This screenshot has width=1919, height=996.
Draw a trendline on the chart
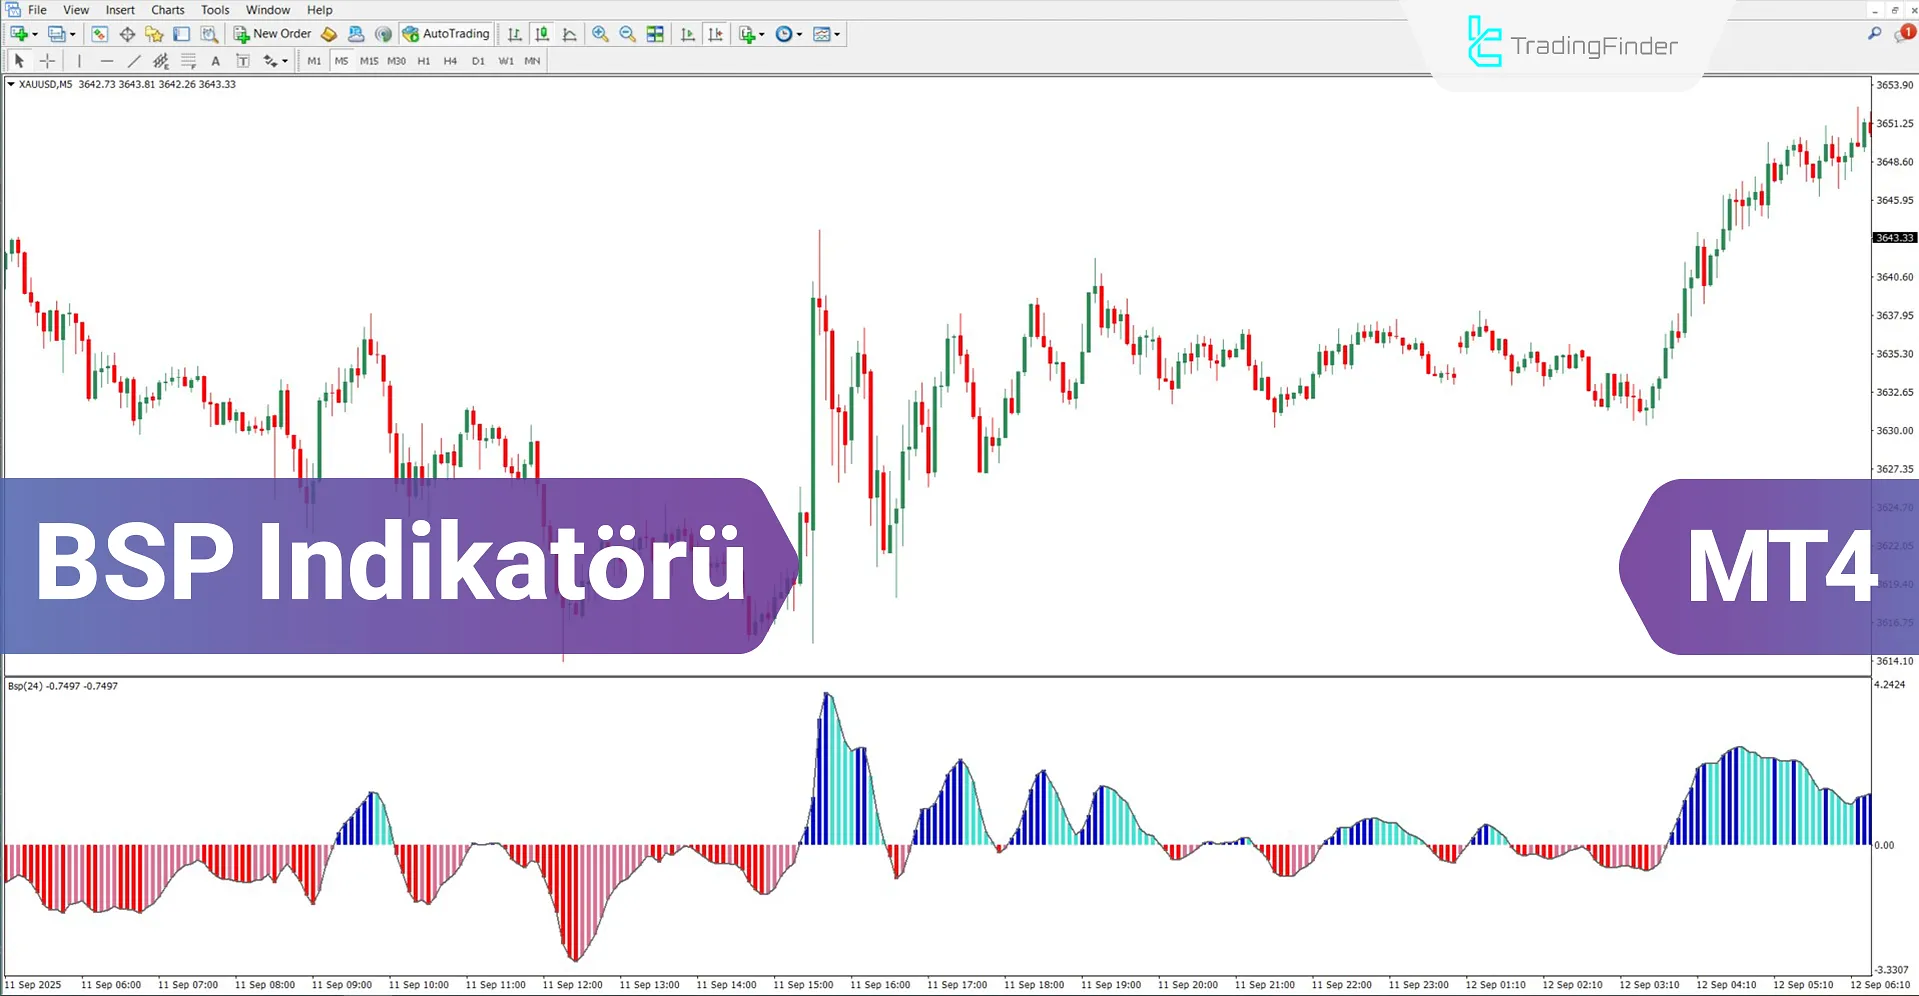pos(134,61)
